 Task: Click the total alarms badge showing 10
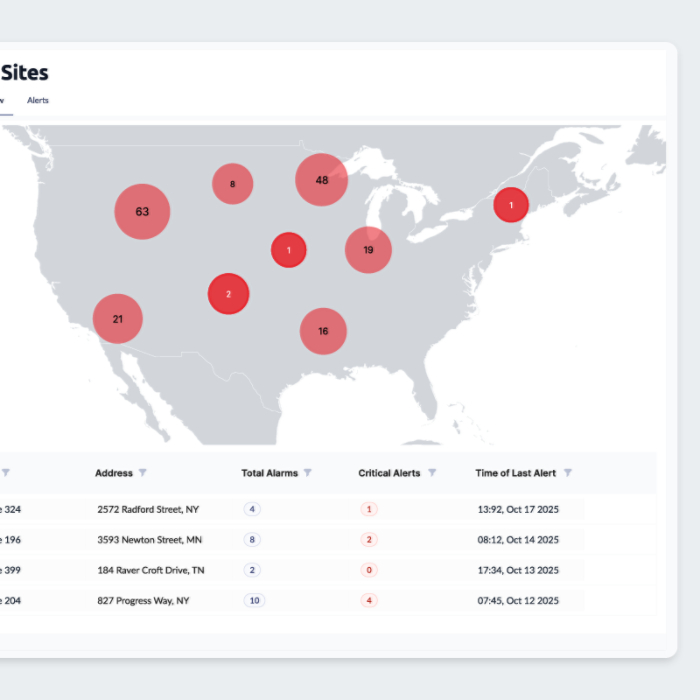[x=253, y=601]
